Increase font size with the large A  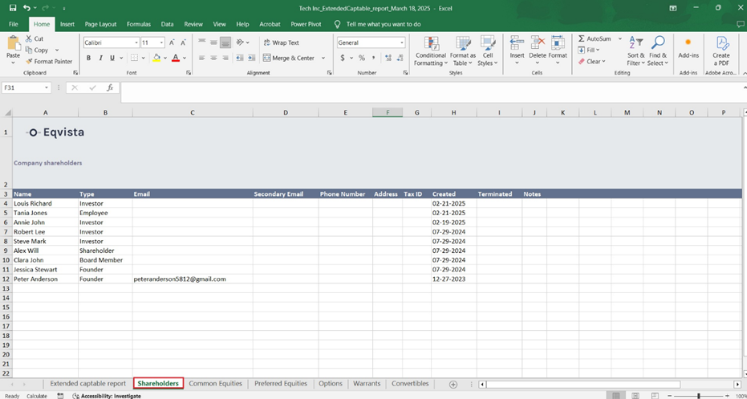172,43
